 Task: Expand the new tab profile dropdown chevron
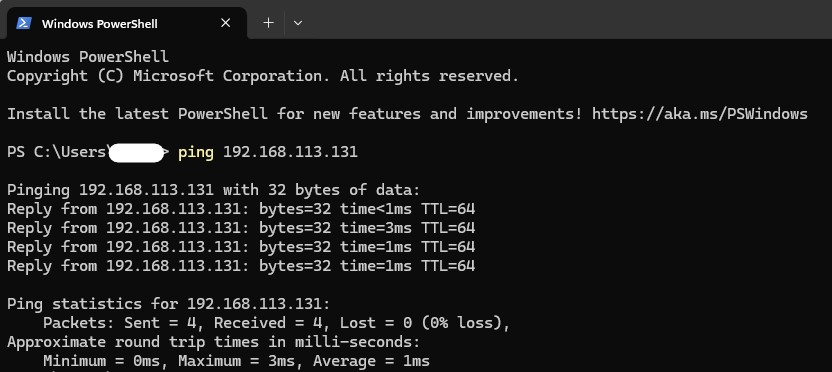(298, 23)
